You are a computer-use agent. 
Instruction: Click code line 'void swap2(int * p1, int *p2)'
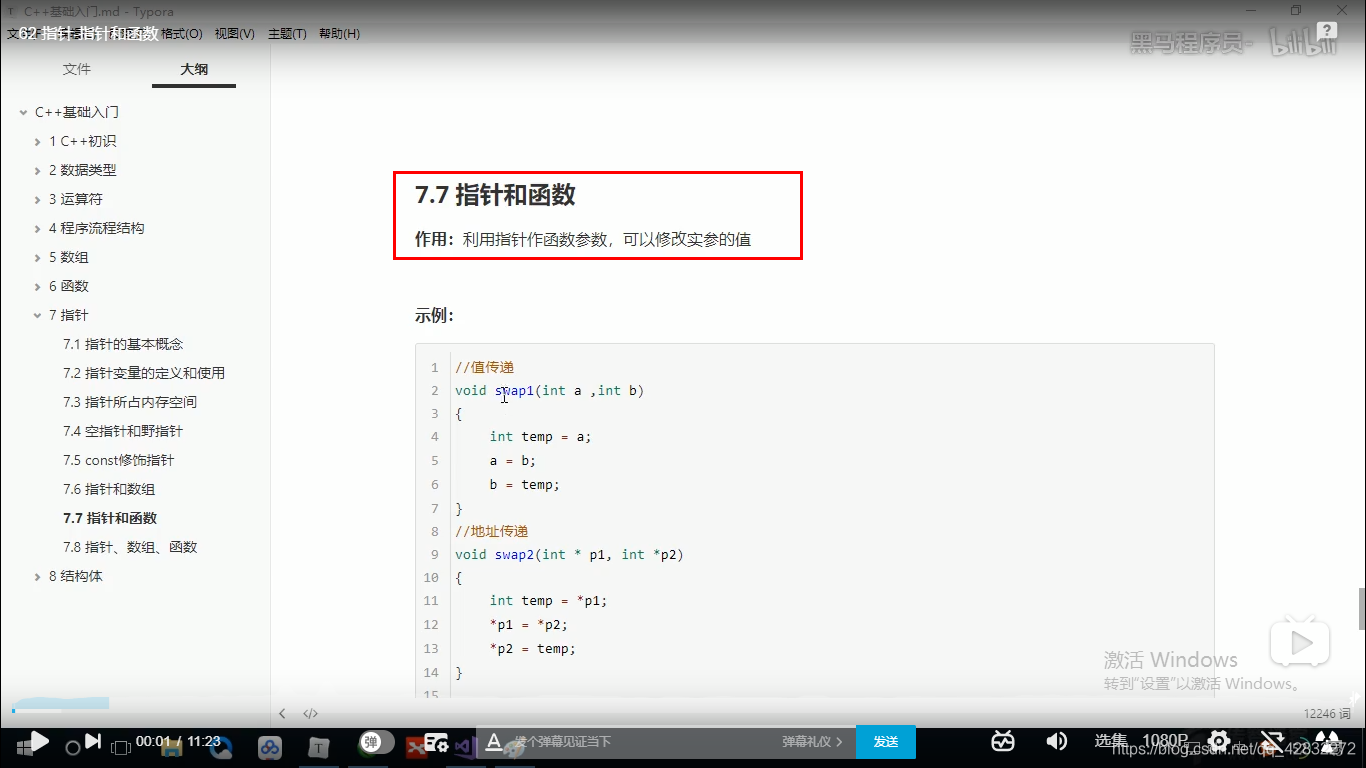(569, 554)
